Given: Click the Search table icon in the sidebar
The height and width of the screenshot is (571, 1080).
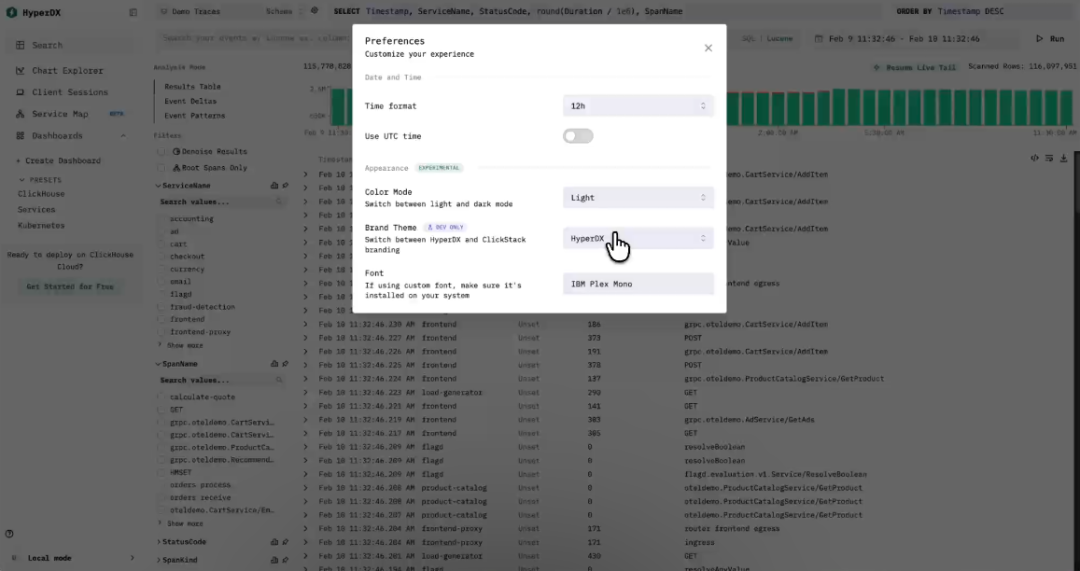Looking at the screenshot, I should (x=20, y=45).
